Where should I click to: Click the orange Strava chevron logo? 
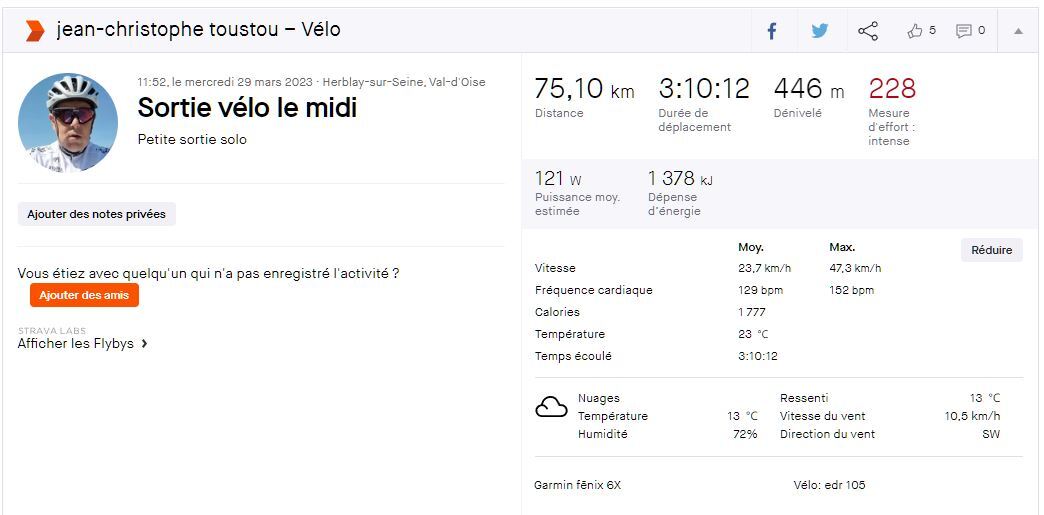35,31
